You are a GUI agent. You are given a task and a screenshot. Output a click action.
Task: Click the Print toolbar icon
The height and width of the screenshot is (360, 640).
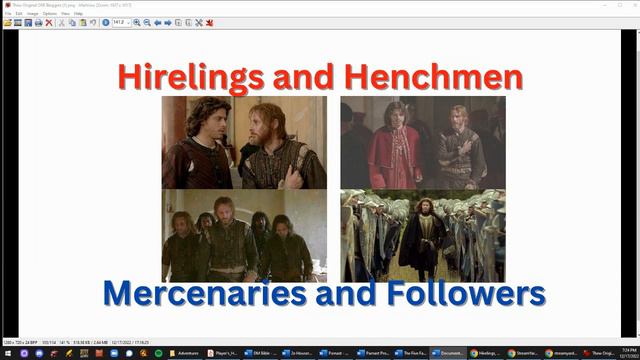pos(38,23)
